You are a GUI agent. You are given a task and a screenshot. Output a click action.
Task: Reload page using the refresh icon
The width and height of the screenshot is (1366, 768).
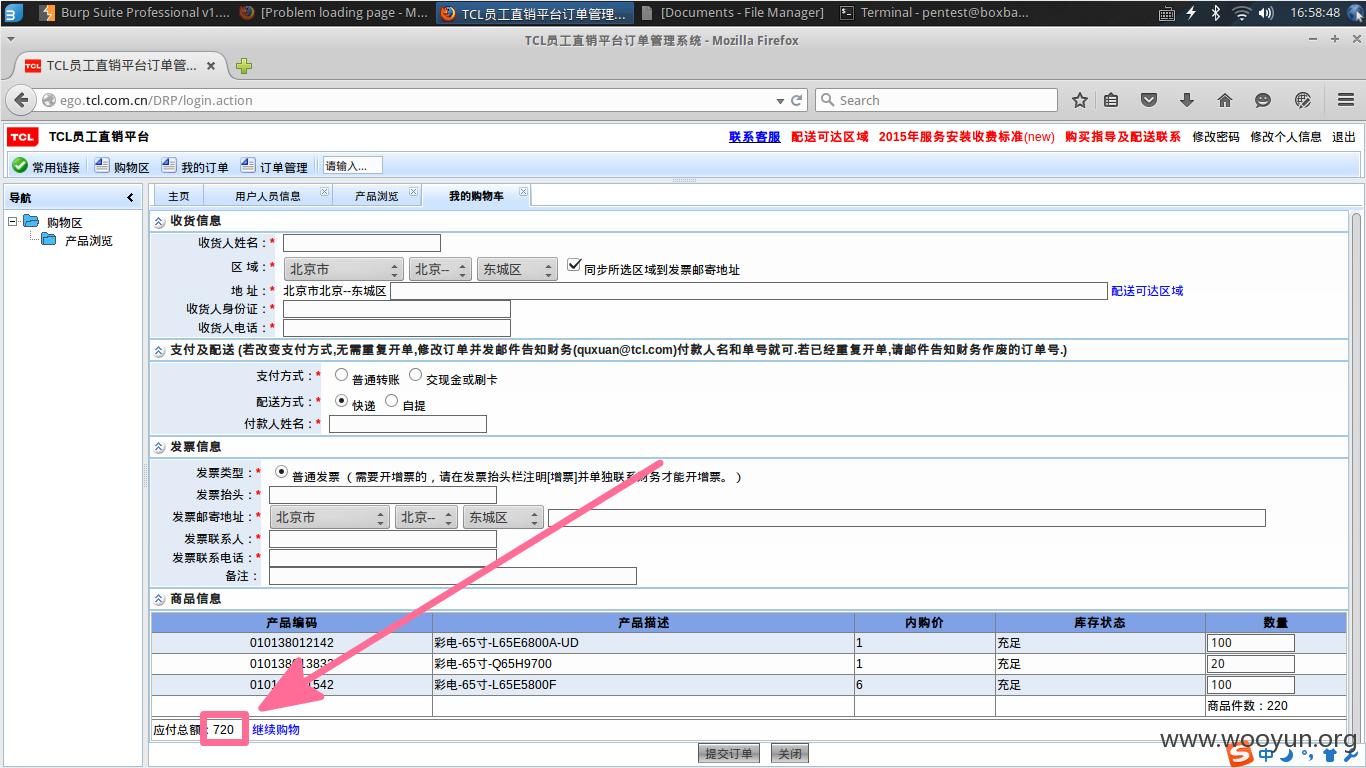[x=797, y=100]
